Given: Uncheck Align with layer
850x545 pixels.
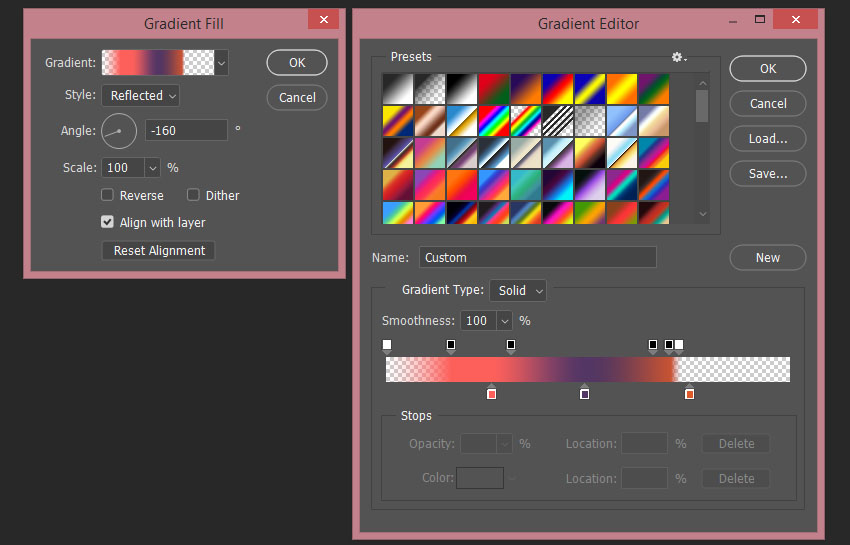Looking at the screenshot, I should (107, 222).
